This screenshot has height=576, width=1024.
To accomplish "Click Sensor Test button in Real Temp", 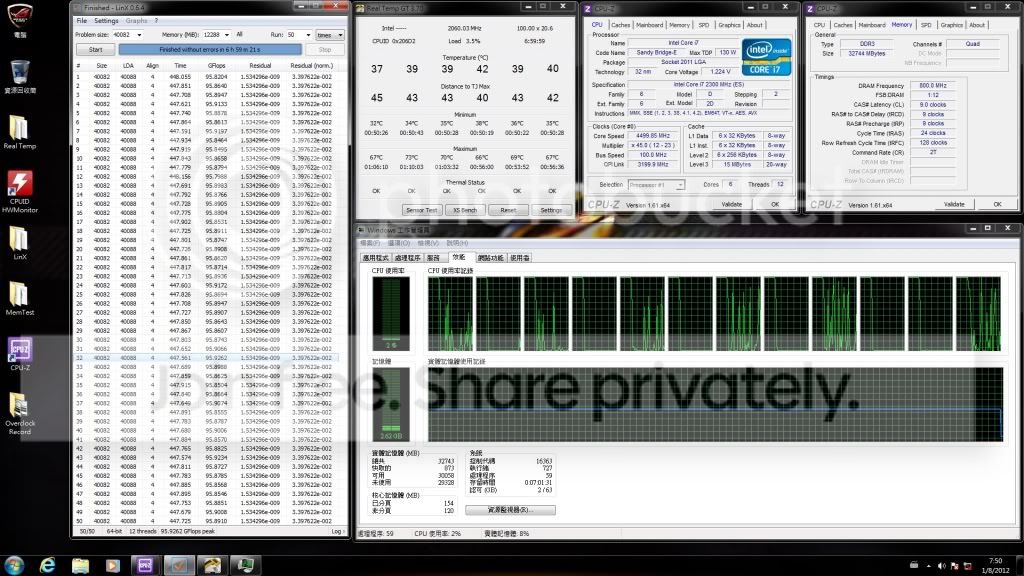I will (421, 210).
